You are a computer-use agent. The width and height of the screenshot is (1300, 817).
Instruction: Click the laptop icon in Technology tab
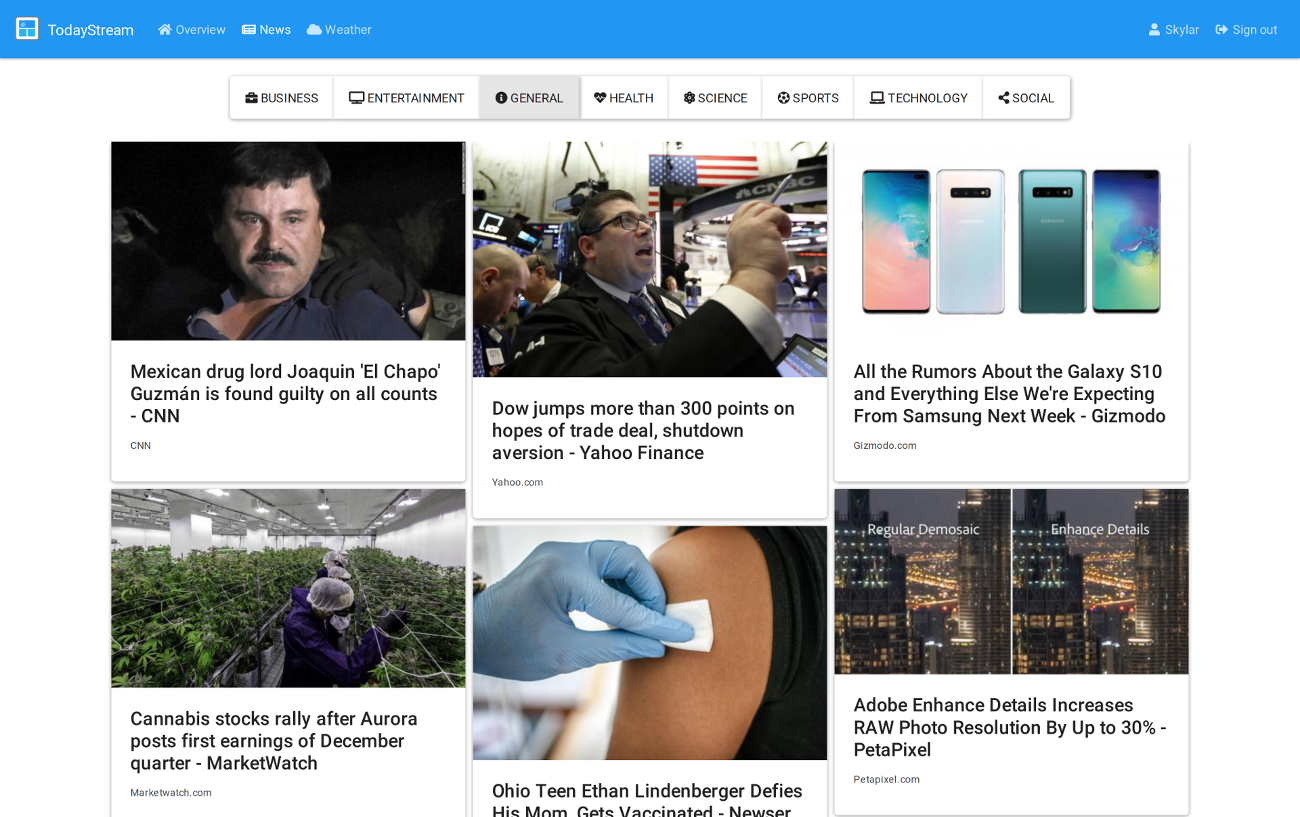[877, 98]
